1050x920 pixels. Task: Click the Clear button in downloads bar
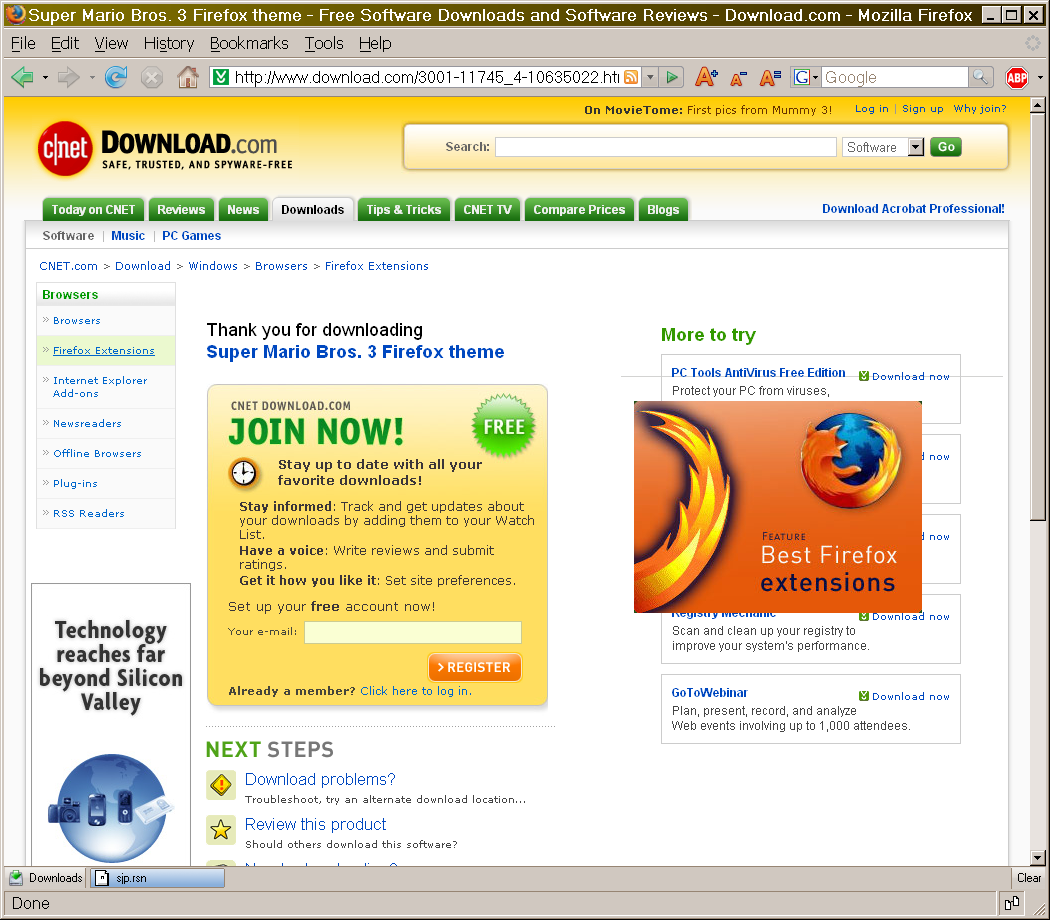1029,878
